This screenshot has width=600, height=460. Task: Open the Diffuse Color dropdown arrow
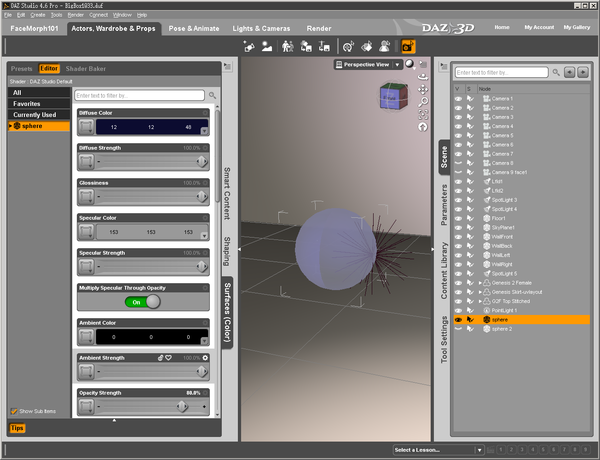tap(205, 131)
